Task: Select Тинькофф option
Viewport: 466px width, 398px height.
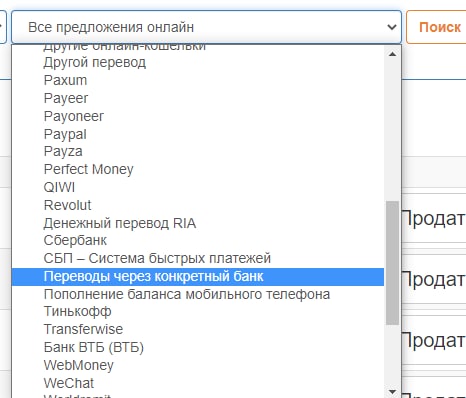Action: (198, 312)
